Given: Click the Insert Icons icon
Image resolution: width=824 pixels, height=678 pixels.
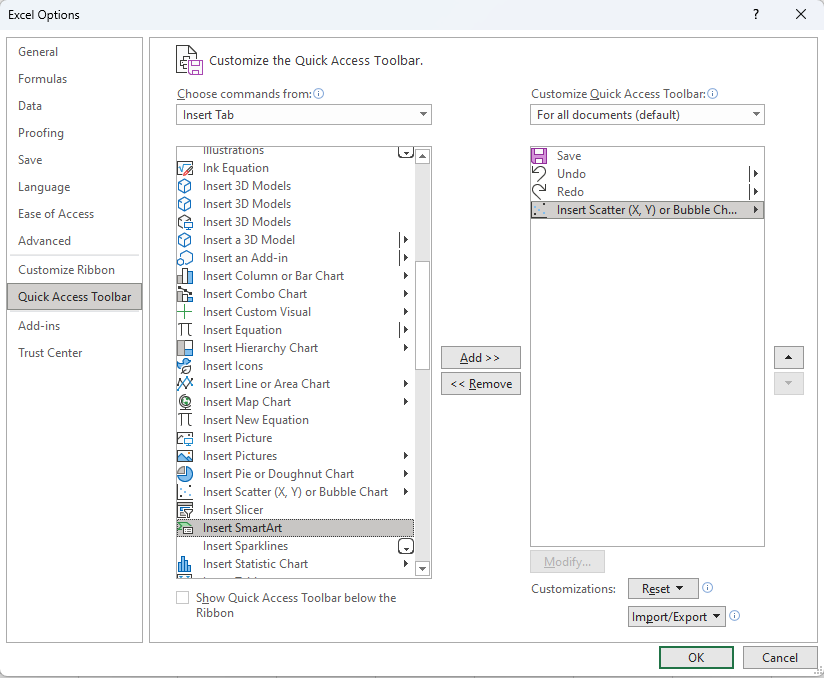Looking at the screenshot, I should pos(185,366).
